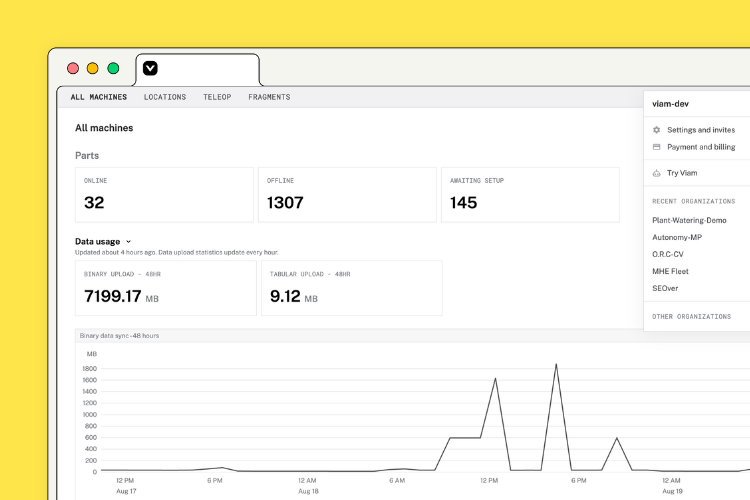The height and width of the screenshot is (500, 750).
Task: Click the 'Updated about 4 hours ago' note
Action: coord(176,252)
